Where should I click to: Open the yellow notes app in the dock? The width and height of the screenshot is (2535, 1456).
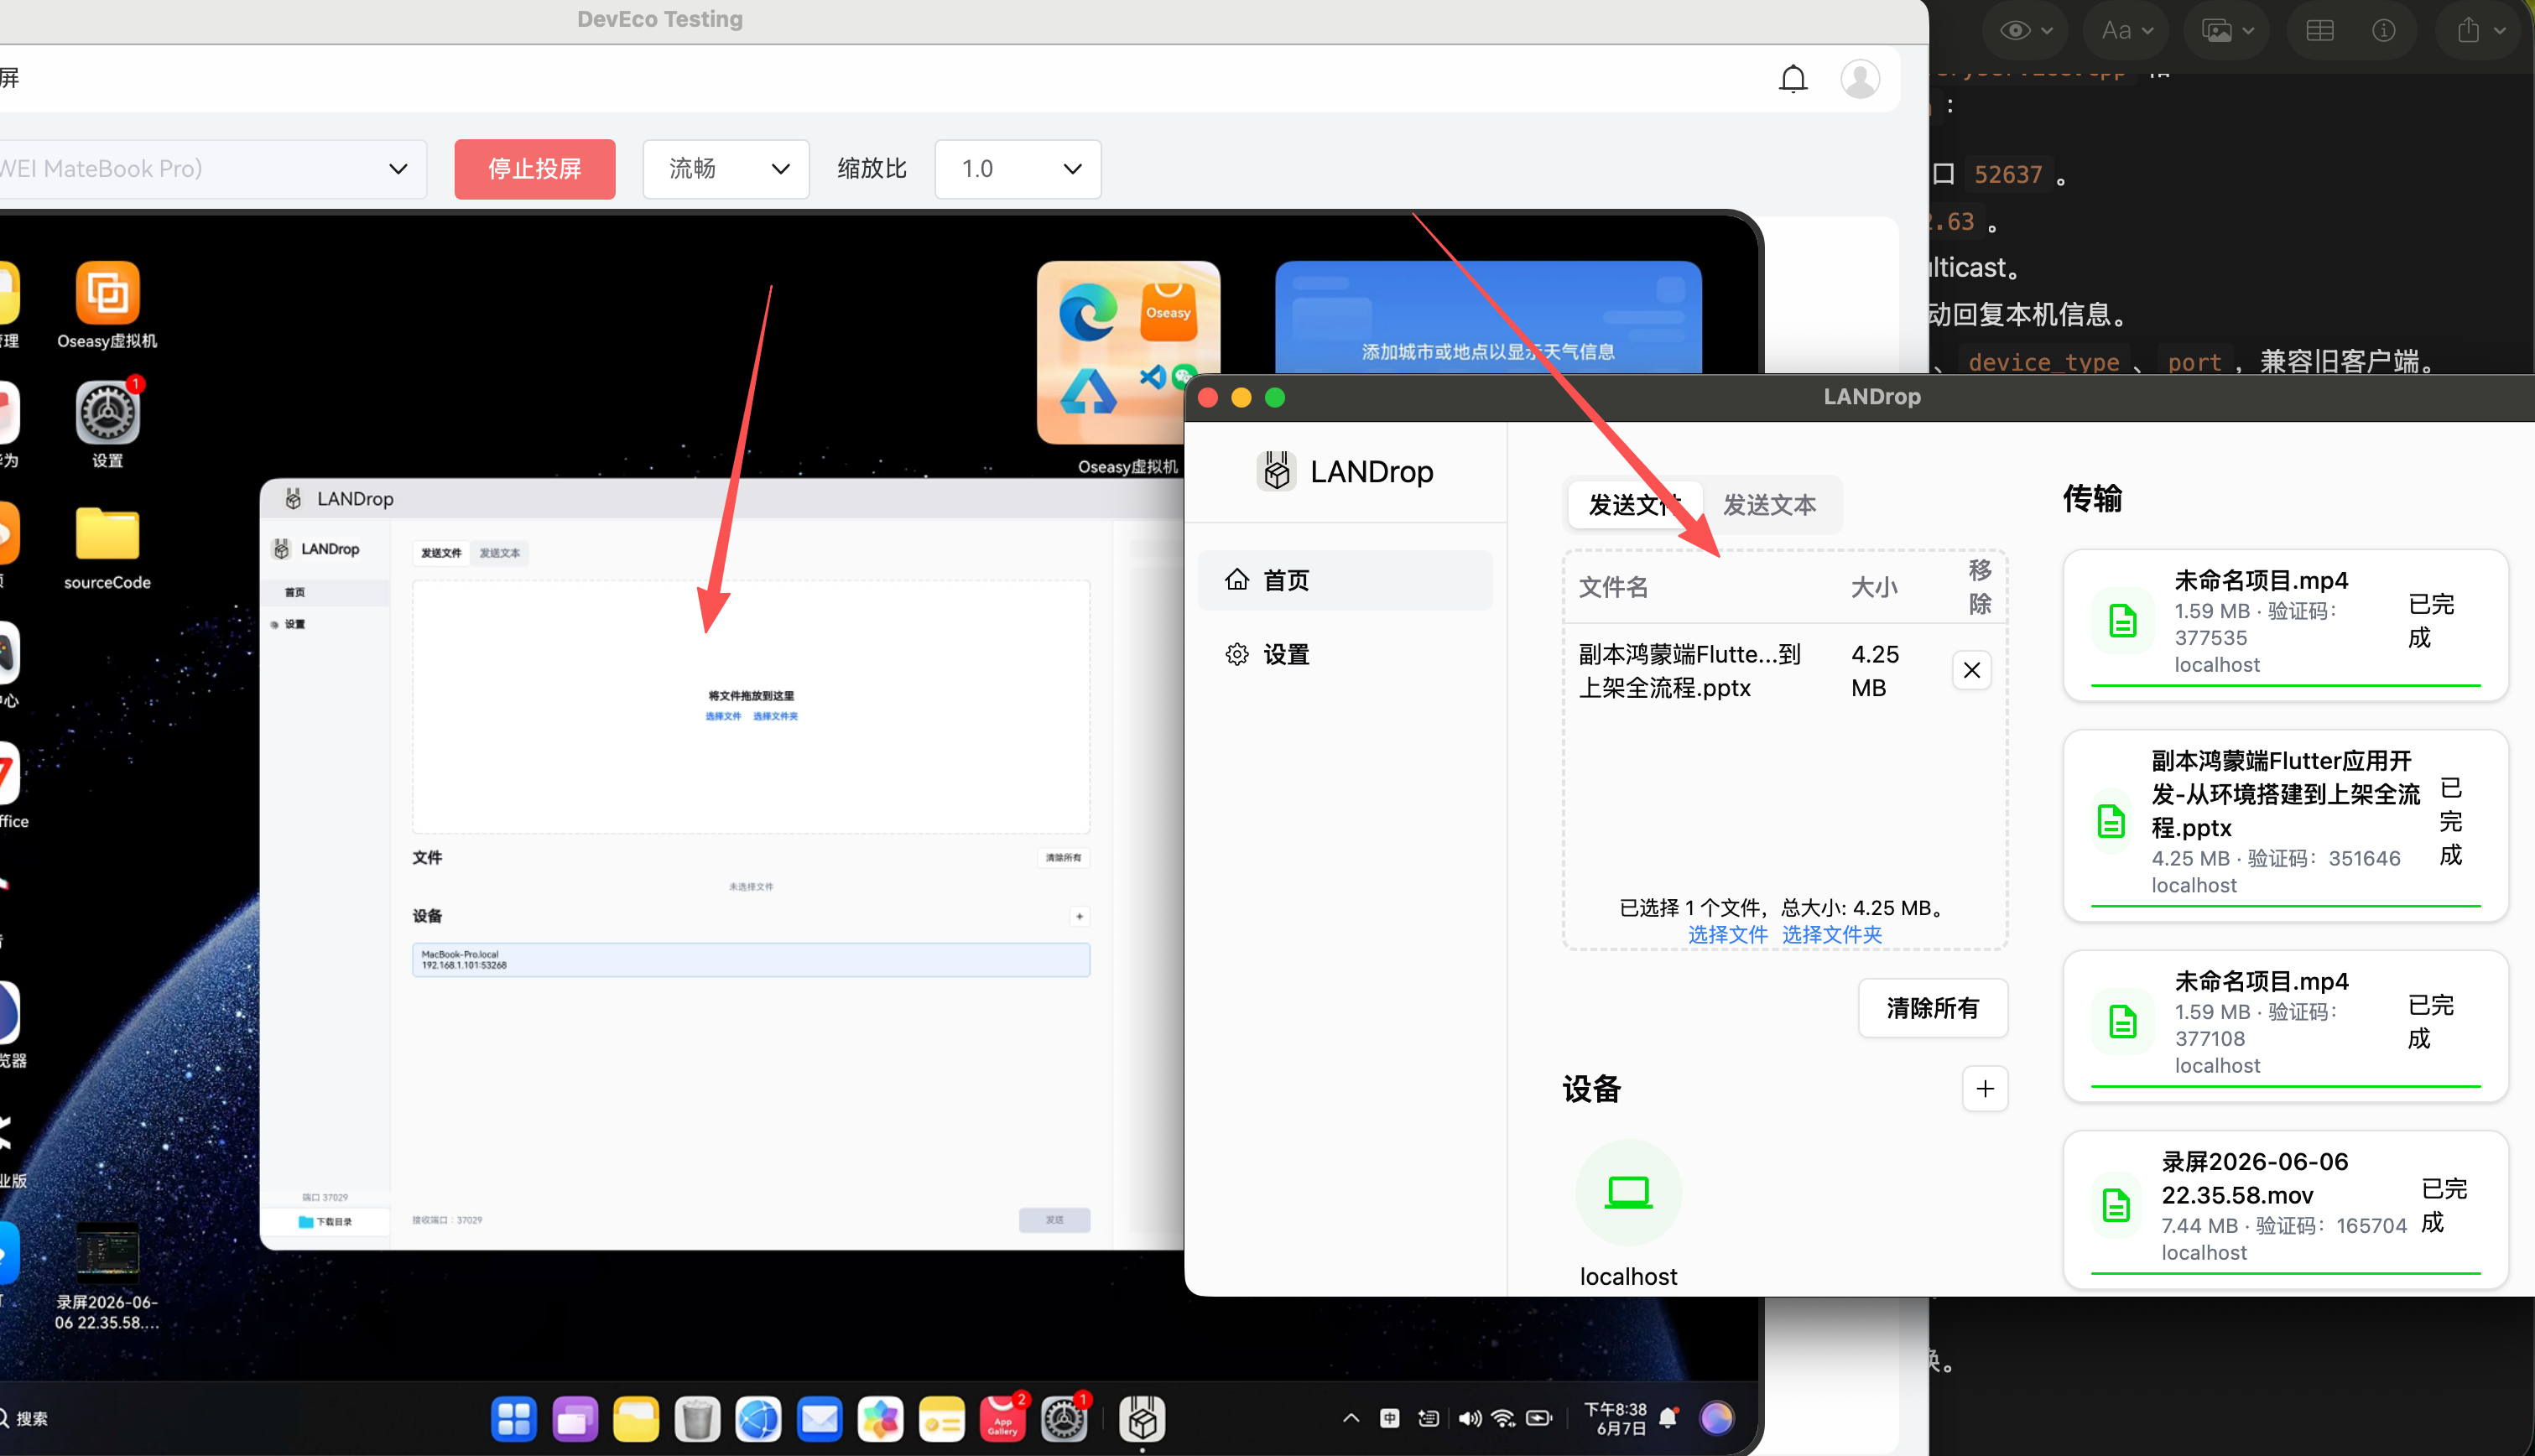point(941,1418)
